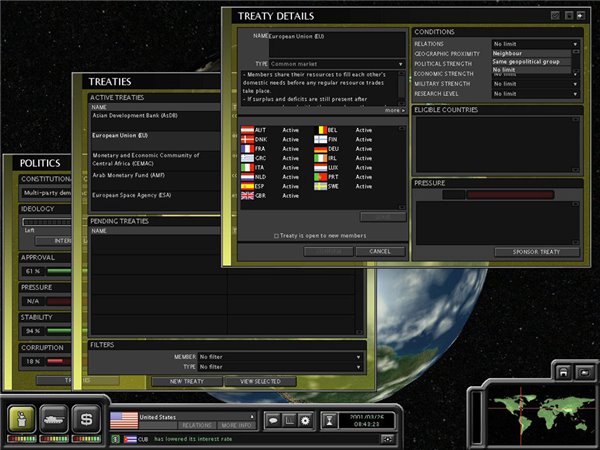Click the Politics Corruption red bar
600x450 pixels.
[x=59, y=361]
